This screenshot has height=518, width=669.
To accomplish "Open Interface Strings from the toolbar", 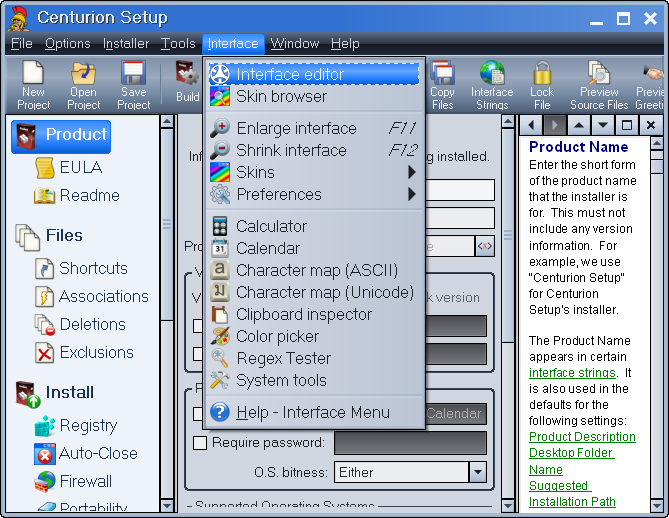I will click(492, 85).
